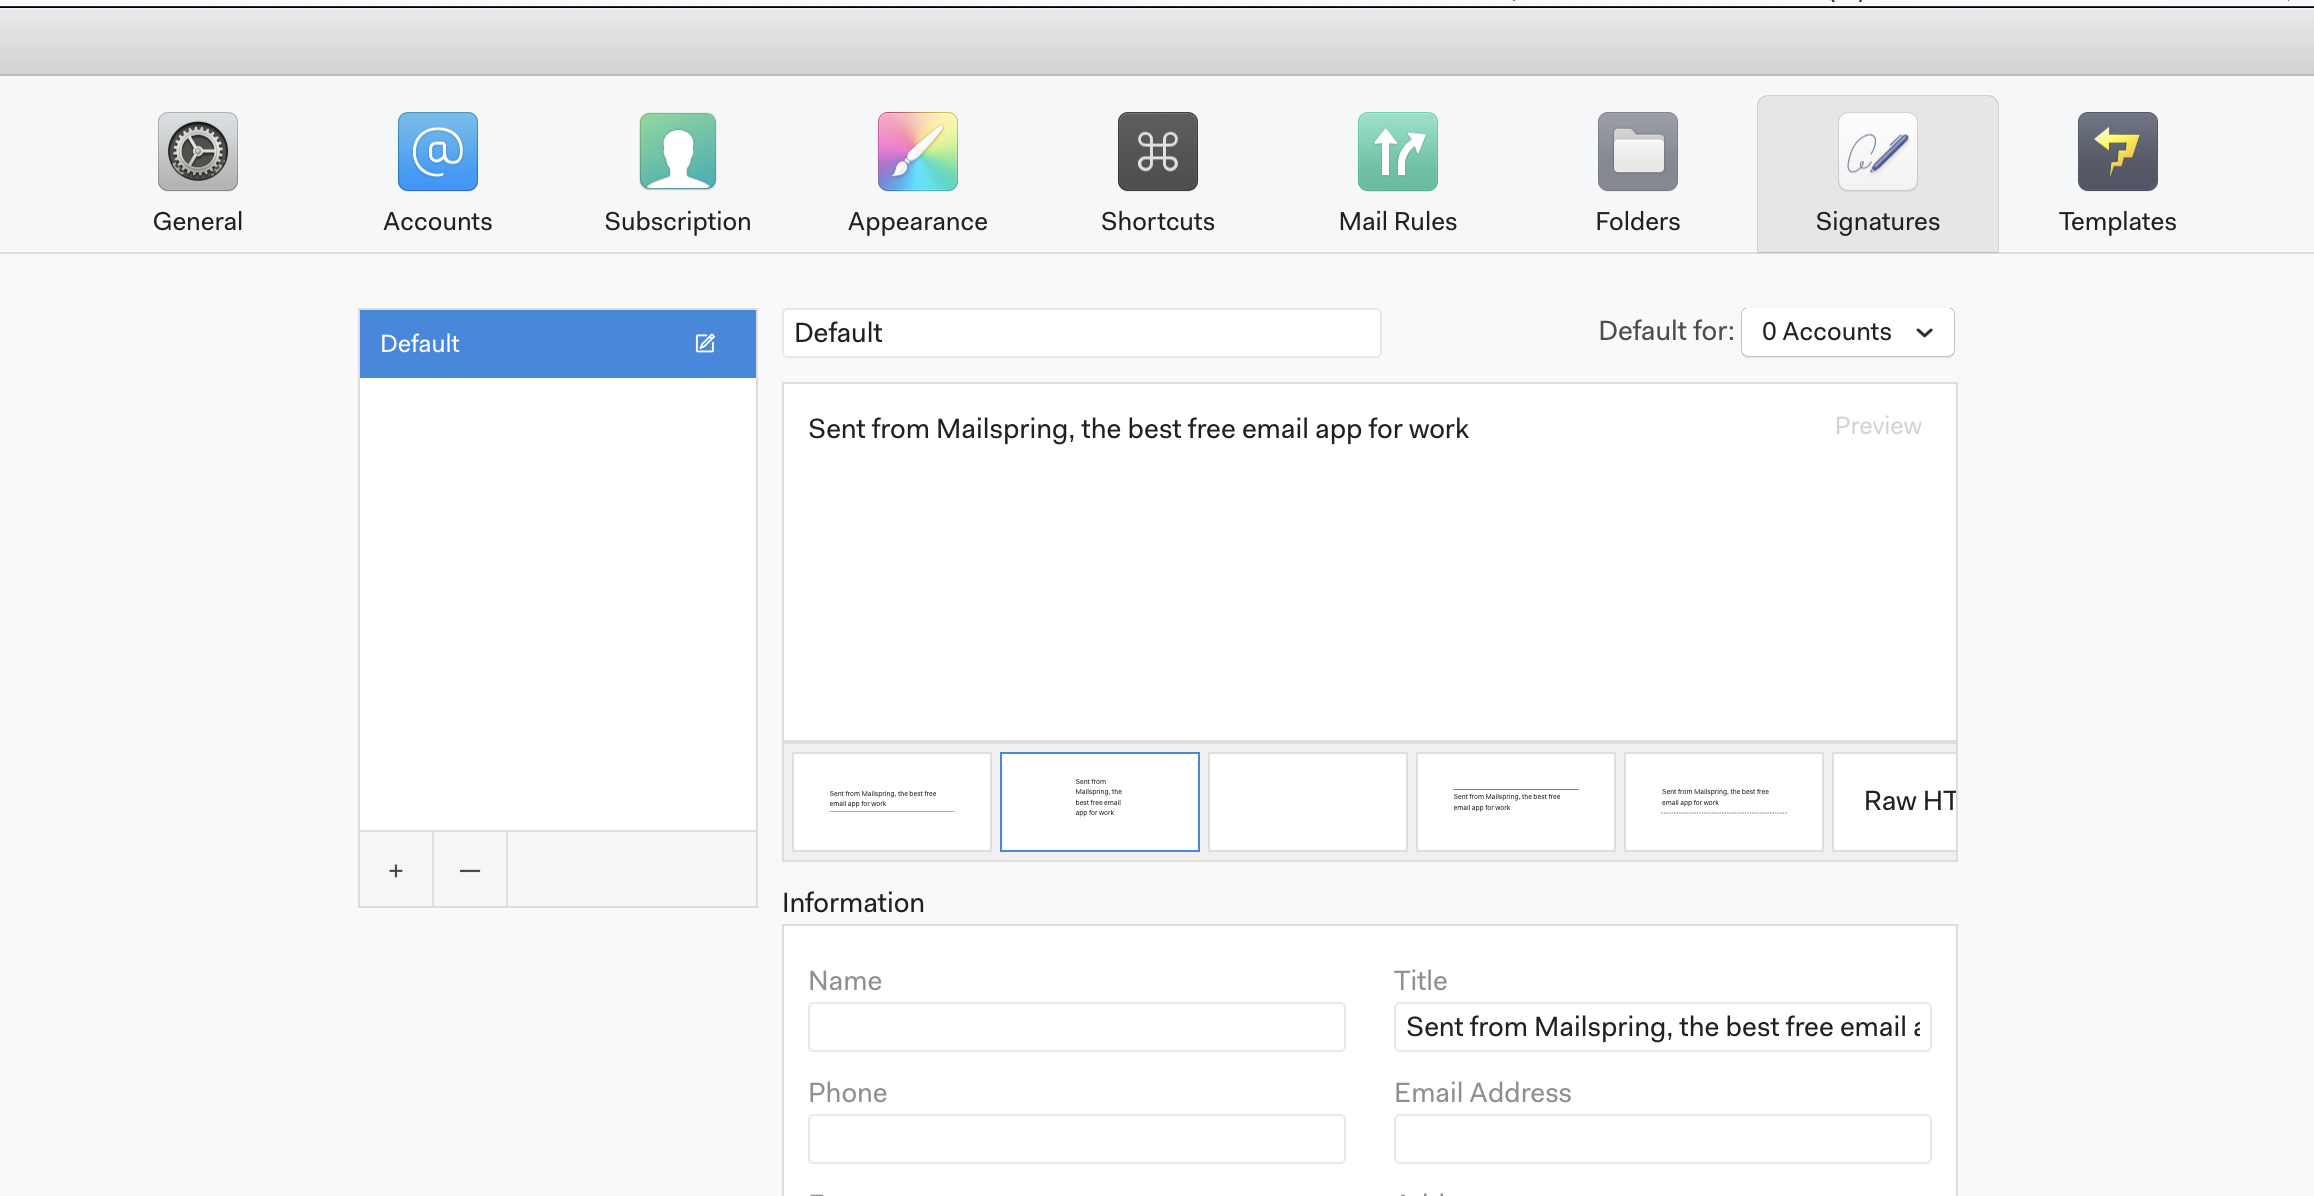Remove the signature using the minus button
The image size is (2314, 1196).
tap(469, 869)
